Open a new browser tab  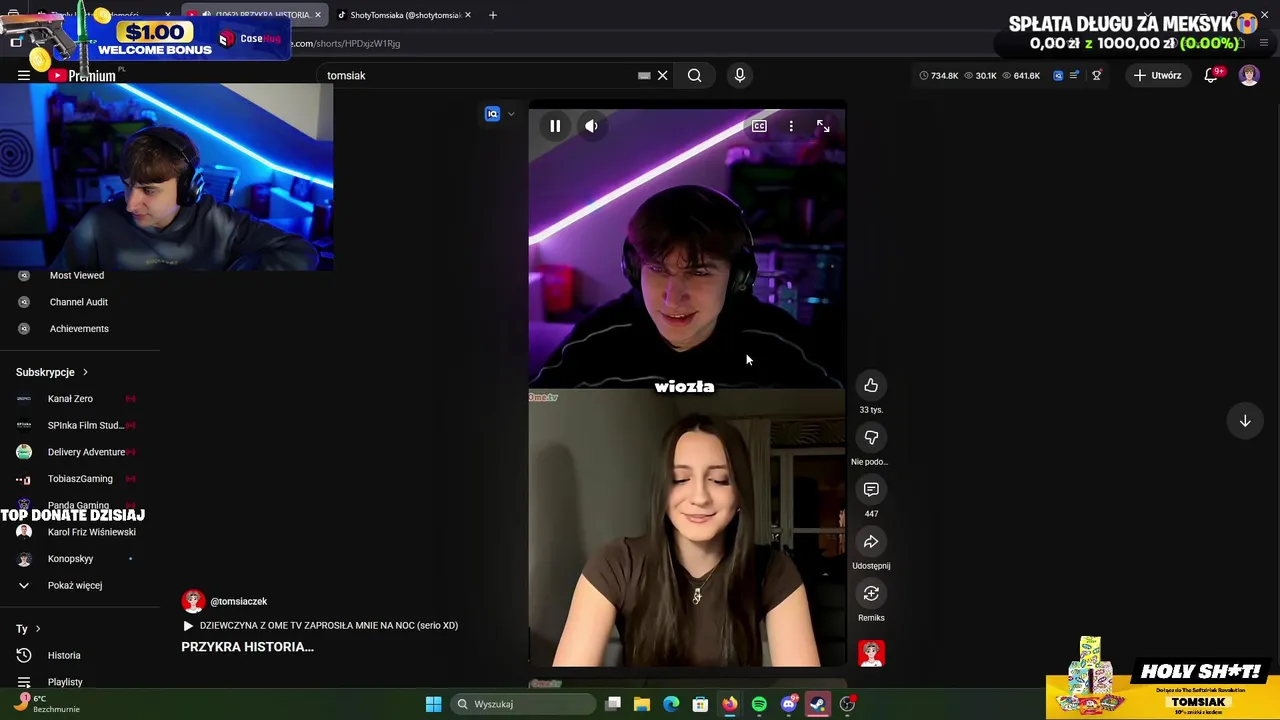click(x=493, y=15)
